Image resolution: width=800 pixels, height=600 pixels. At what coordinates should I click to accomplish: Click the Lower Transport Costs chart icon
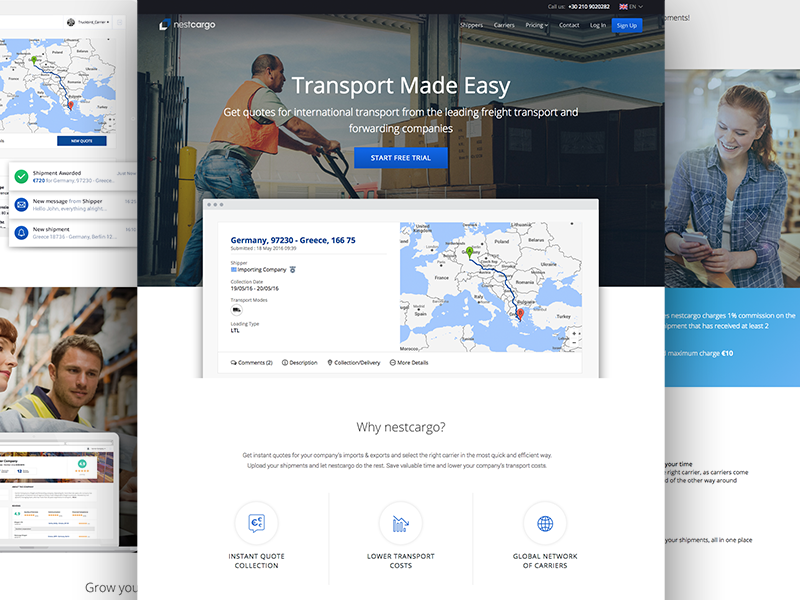pos(401,523)
